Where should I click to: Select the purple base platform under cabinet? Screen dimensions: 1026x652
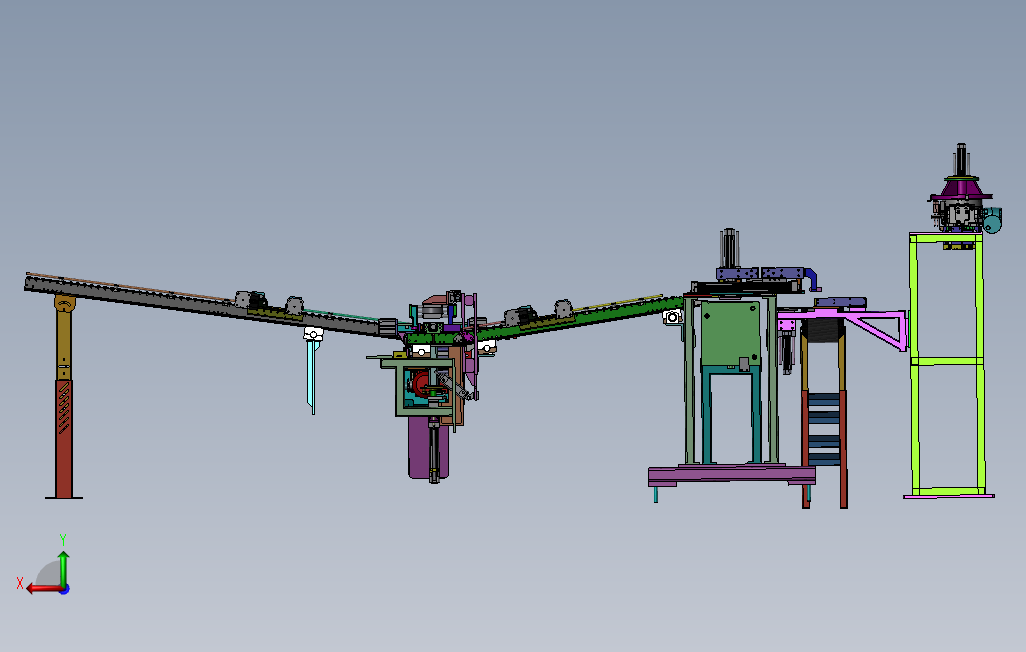tap(732, 475)
